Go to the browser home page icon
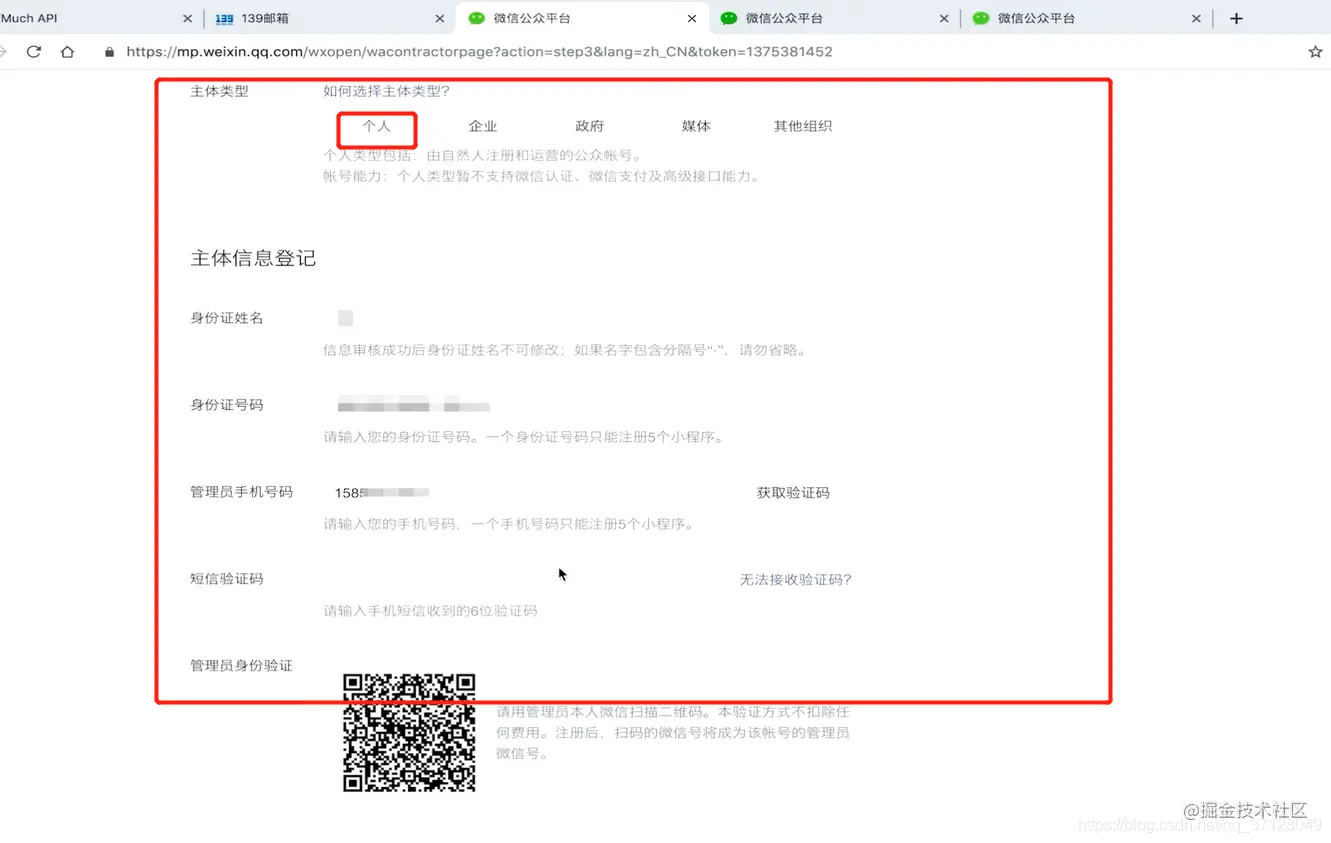 pos(68,51)
